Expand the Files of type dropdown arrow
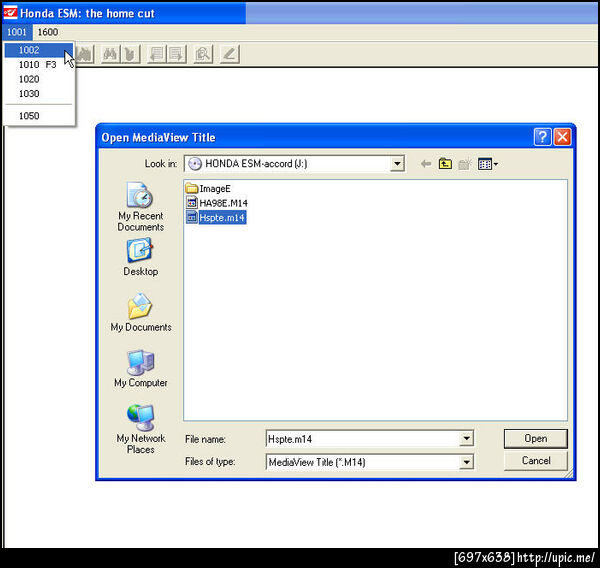The image size is (600, 568). coord(466,462)
